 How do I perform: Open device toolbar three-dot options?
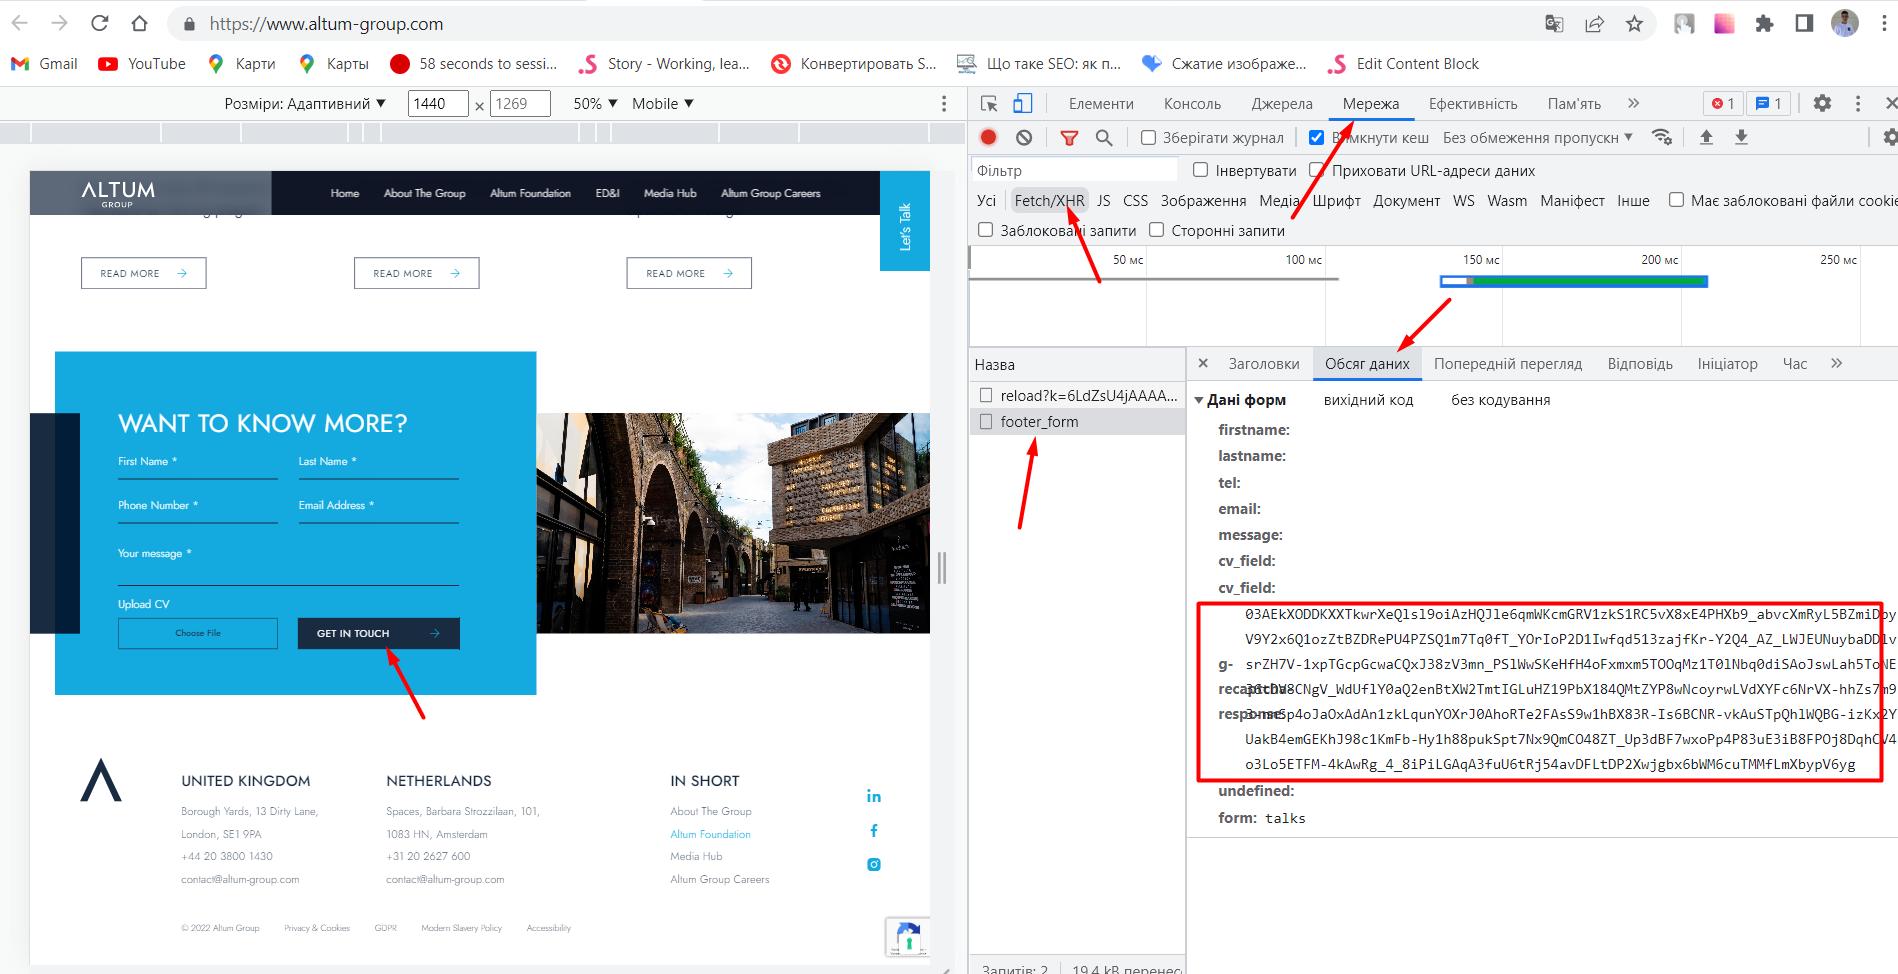pyautogui.click(x=943, y=103)
